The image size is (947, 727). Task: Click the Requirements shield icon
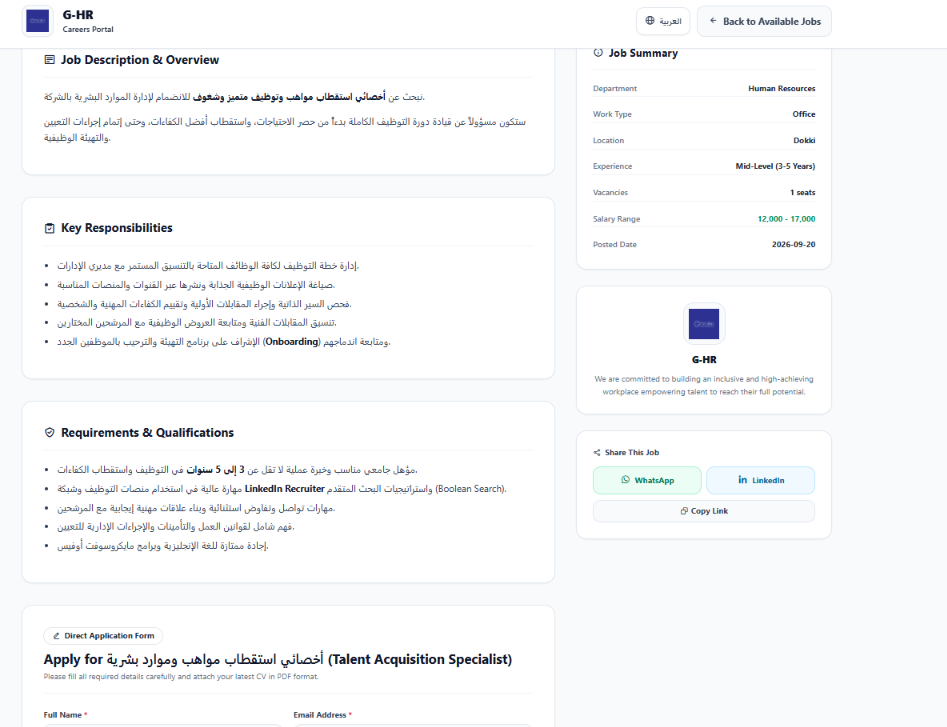(x=50, y=433)
